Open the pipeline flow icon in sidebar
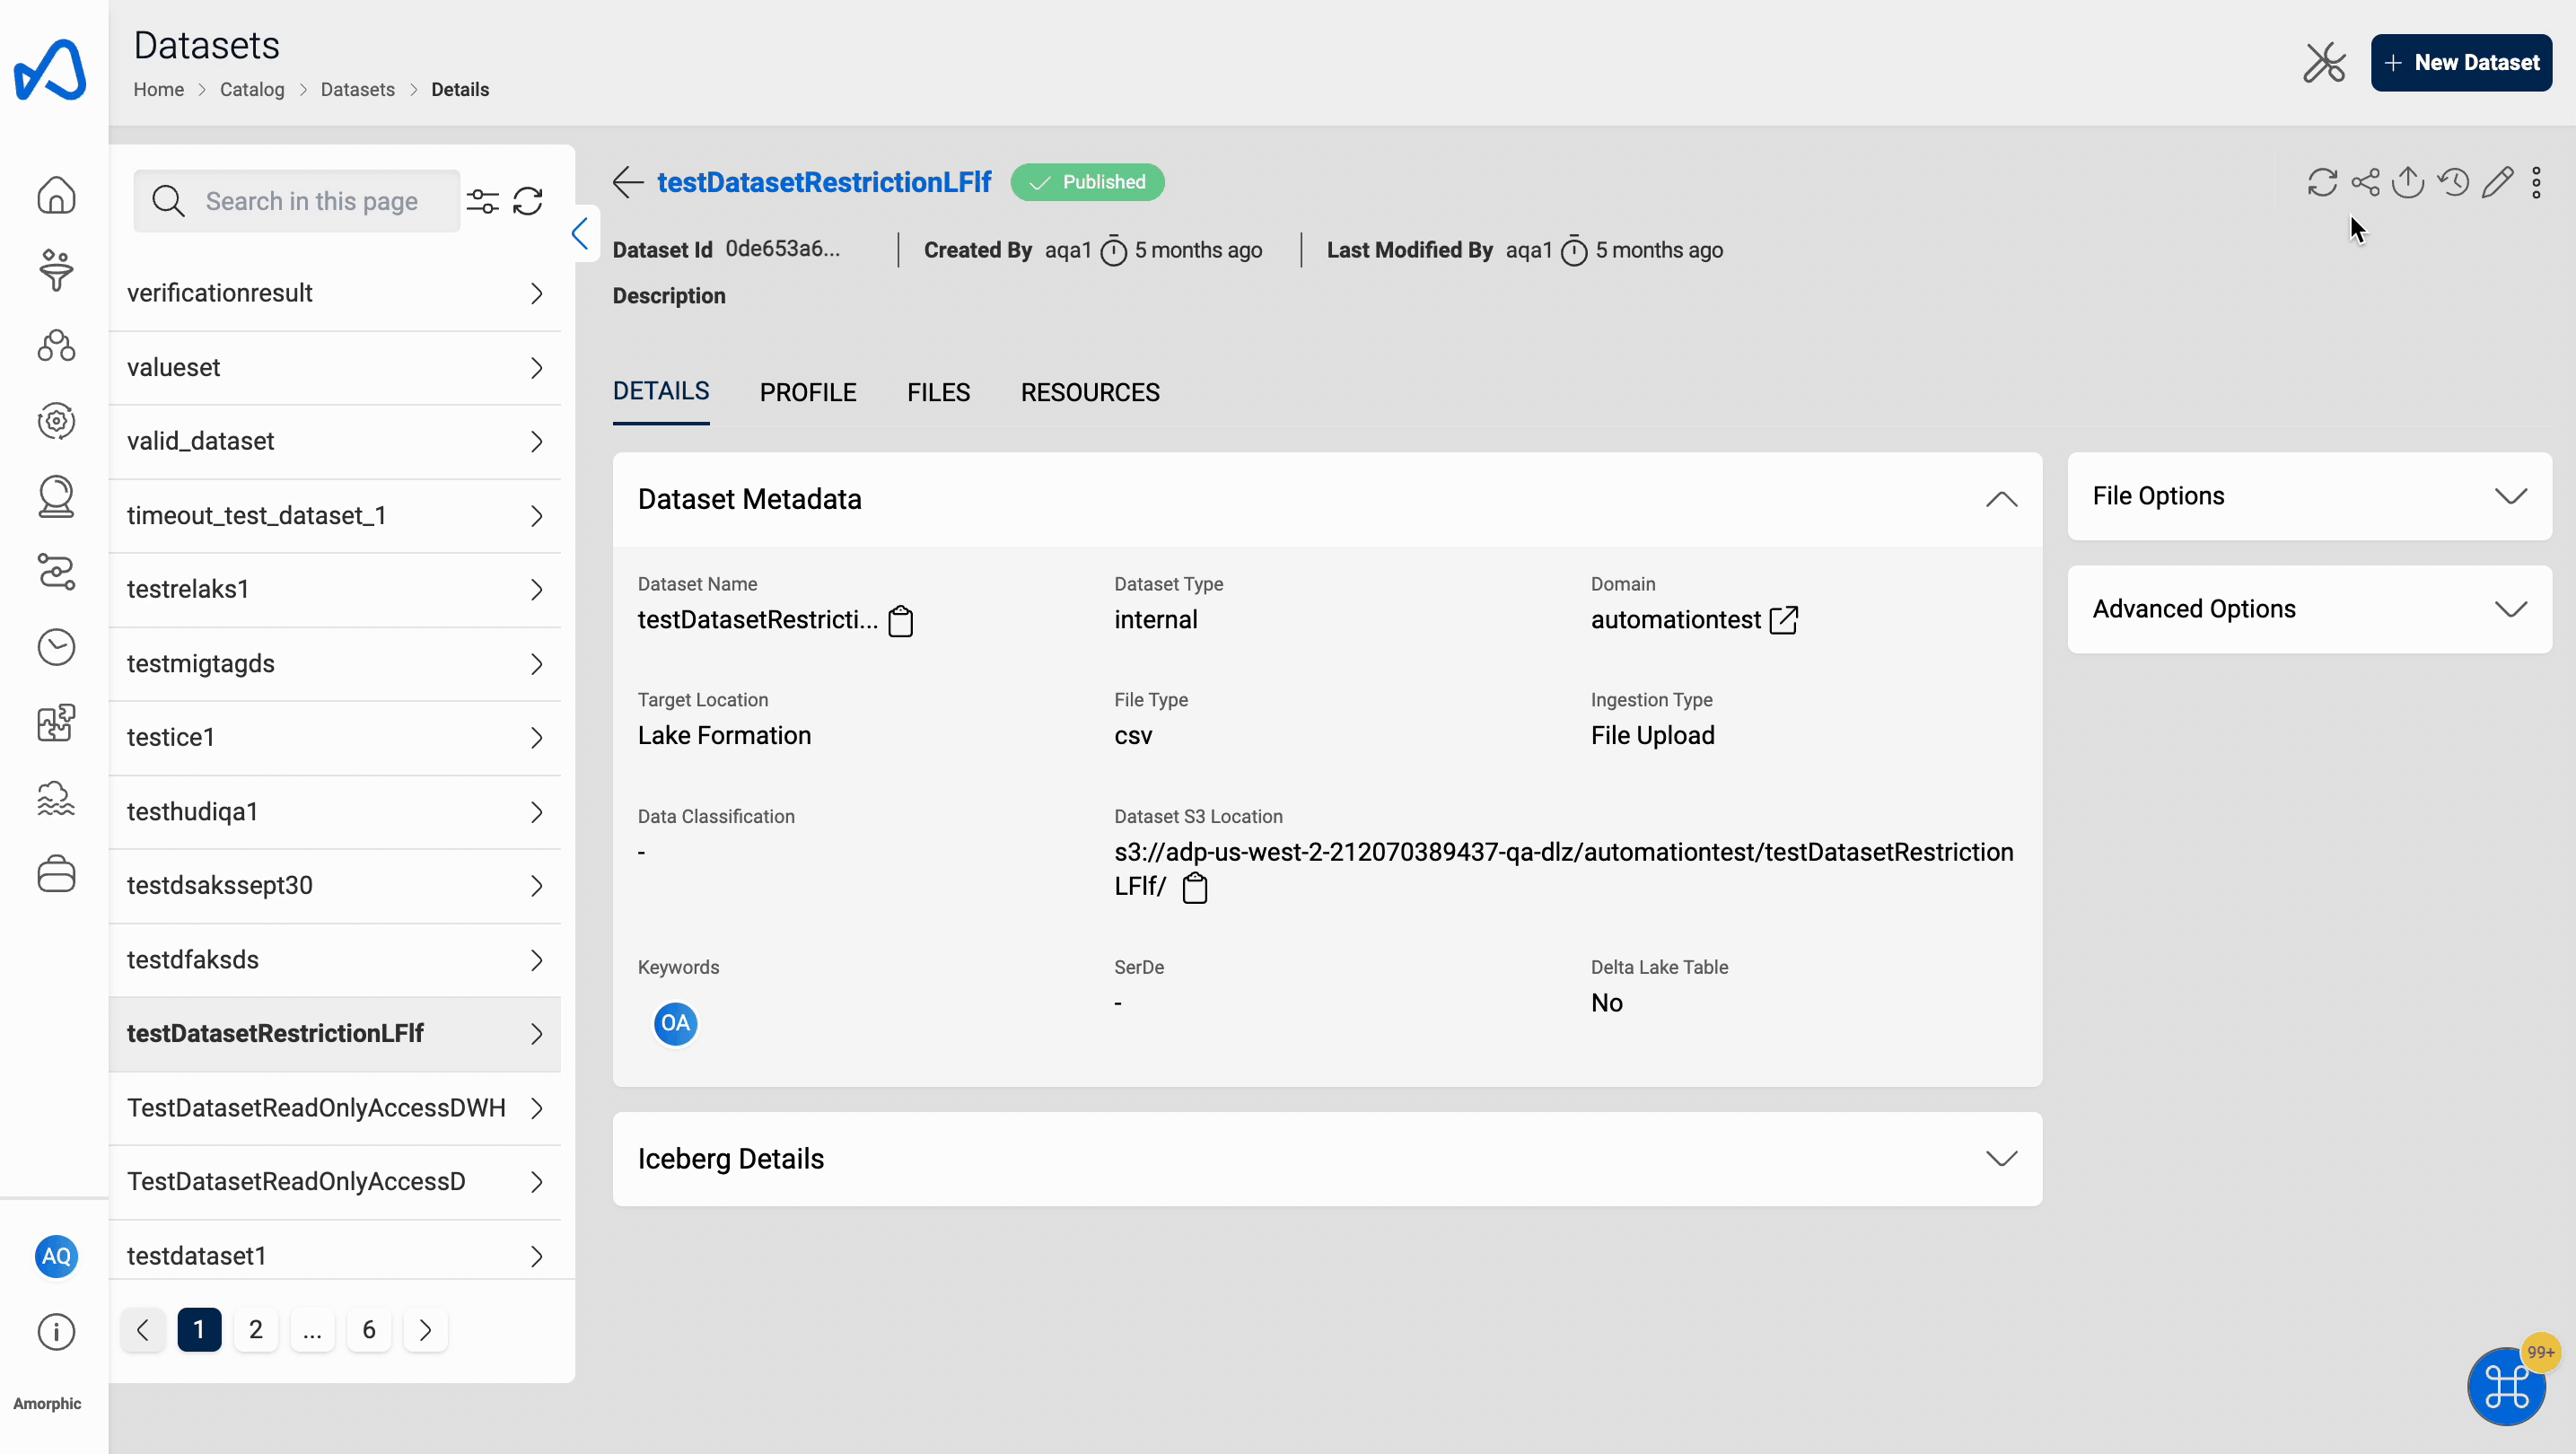 click(56, 572)
